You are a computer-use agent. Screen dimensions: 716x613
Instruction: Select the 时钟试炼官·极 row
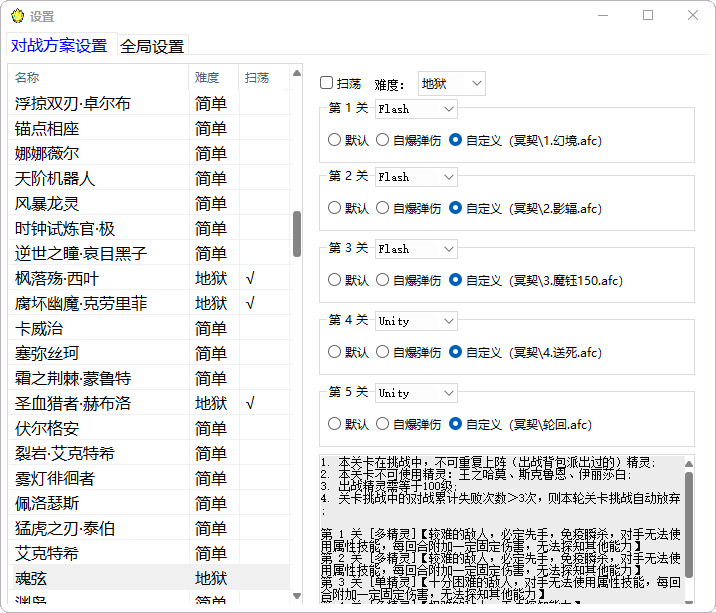click(149, 228)
